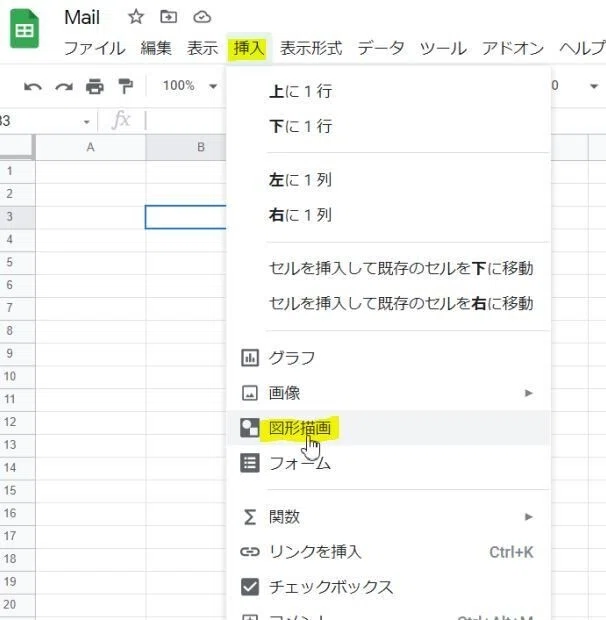Select the Ctrl+K shortcut text
This screenshot has height=620, width=606.
pos(511,552)
